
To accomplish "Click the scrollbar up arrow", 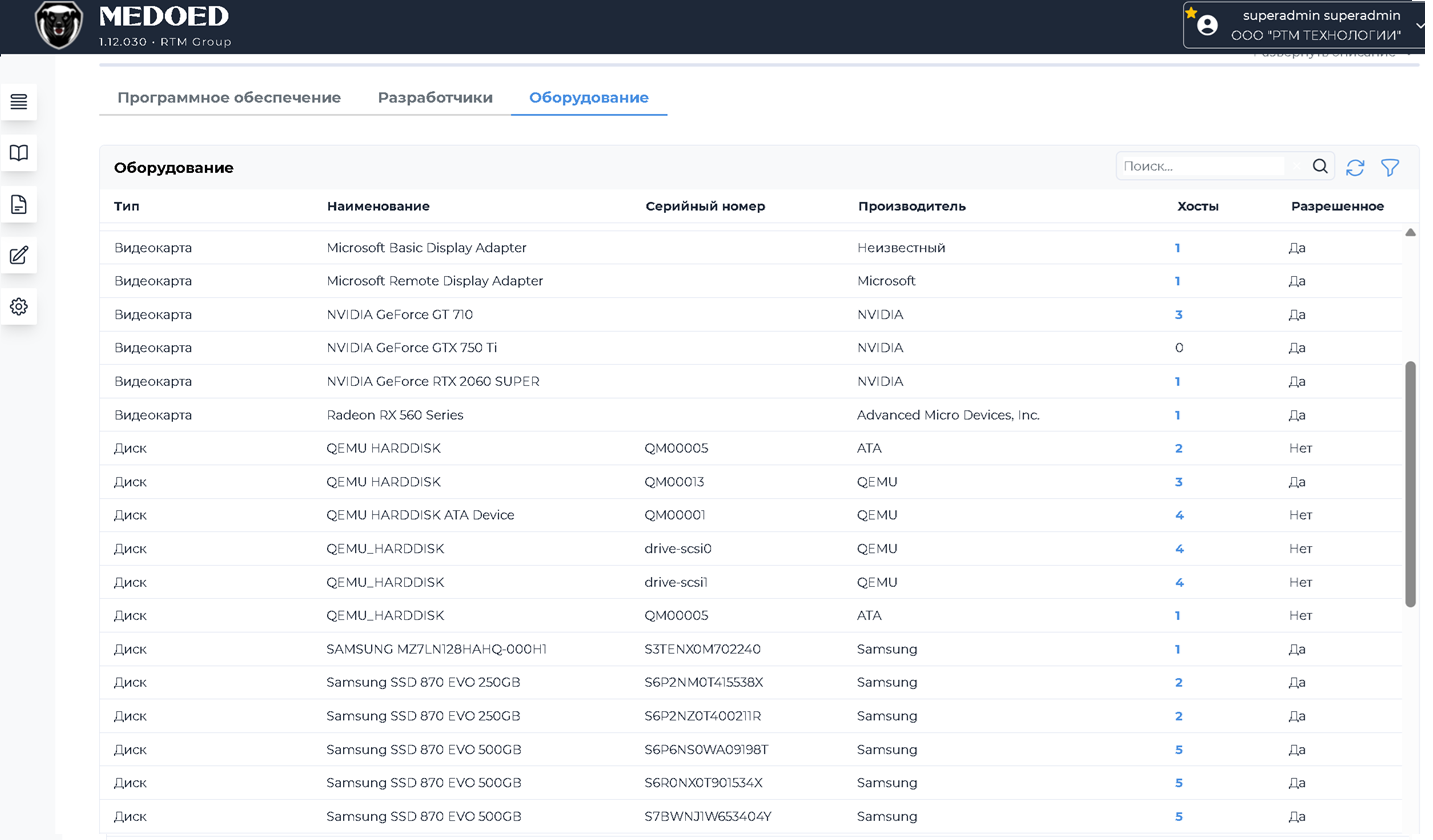I will coord(1411,232).
